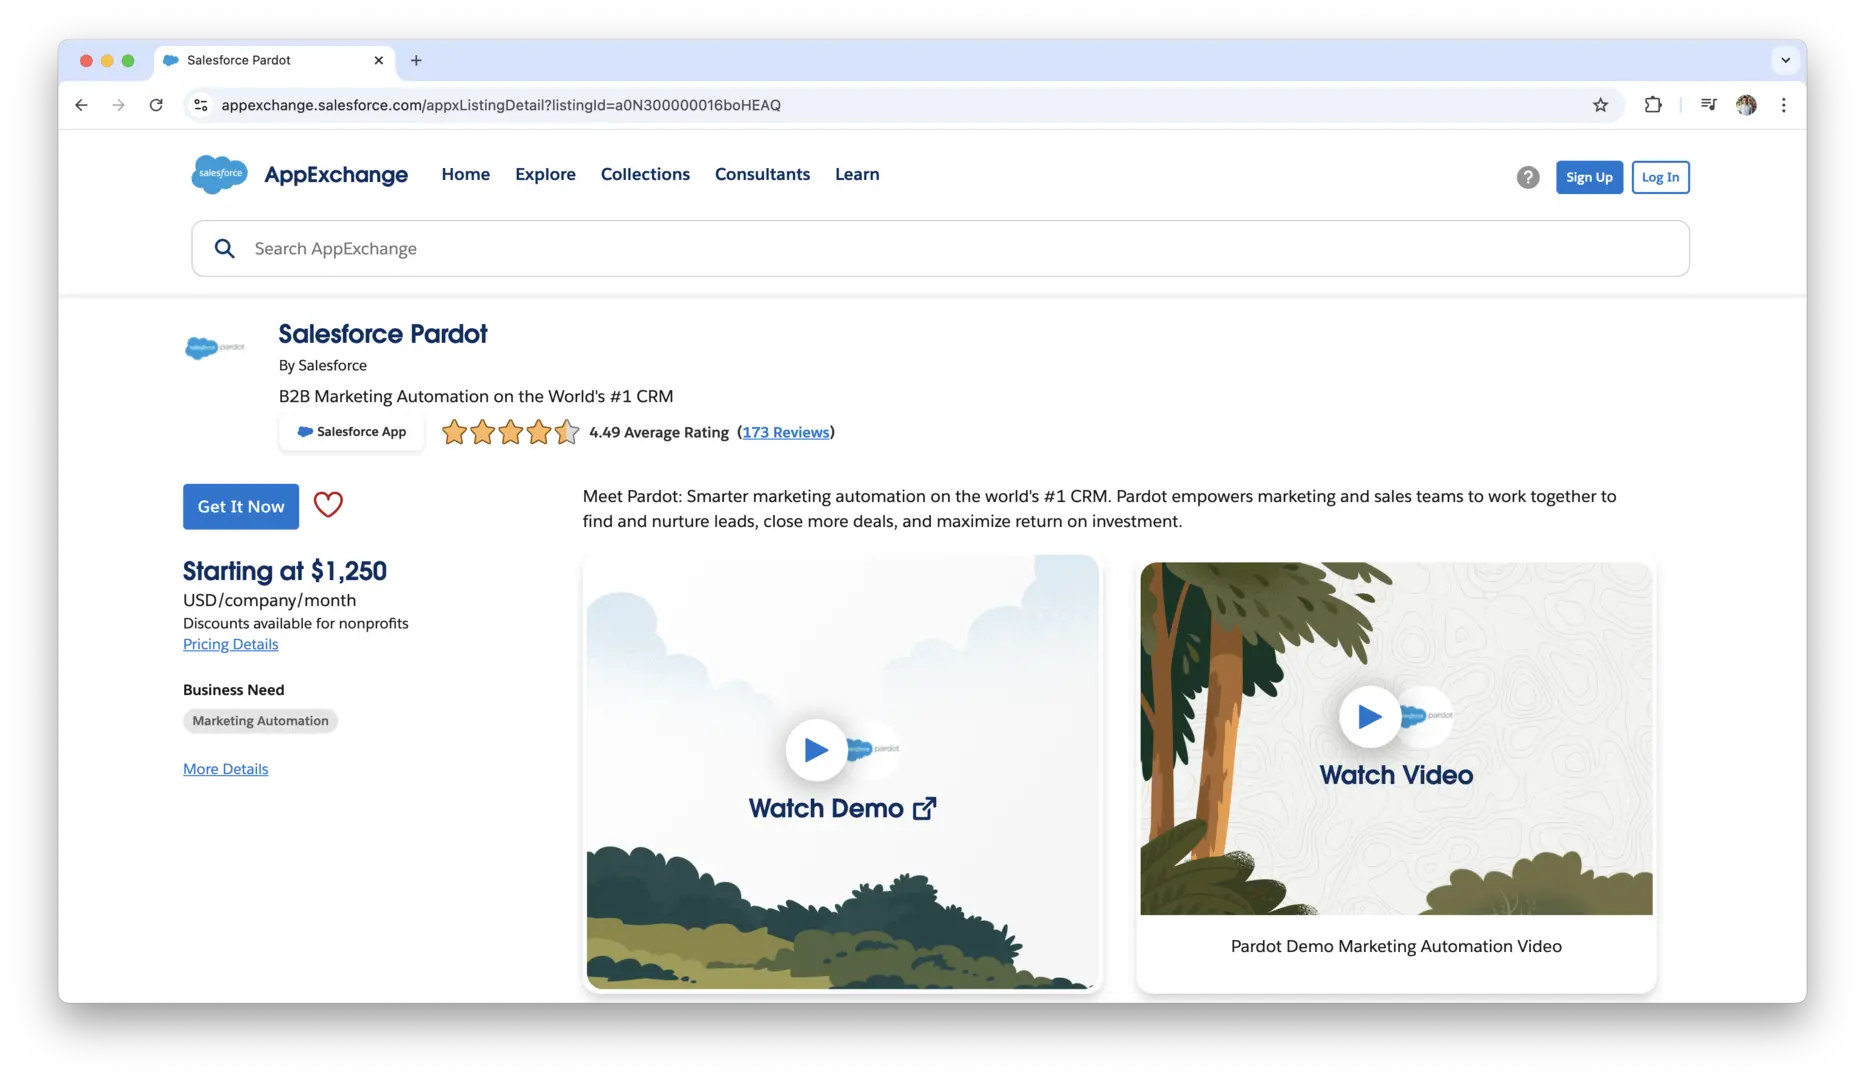Play the Watch Video clip
Image resolution: width=1865 pixels, height=1080 pixels.
point(1369,716)
